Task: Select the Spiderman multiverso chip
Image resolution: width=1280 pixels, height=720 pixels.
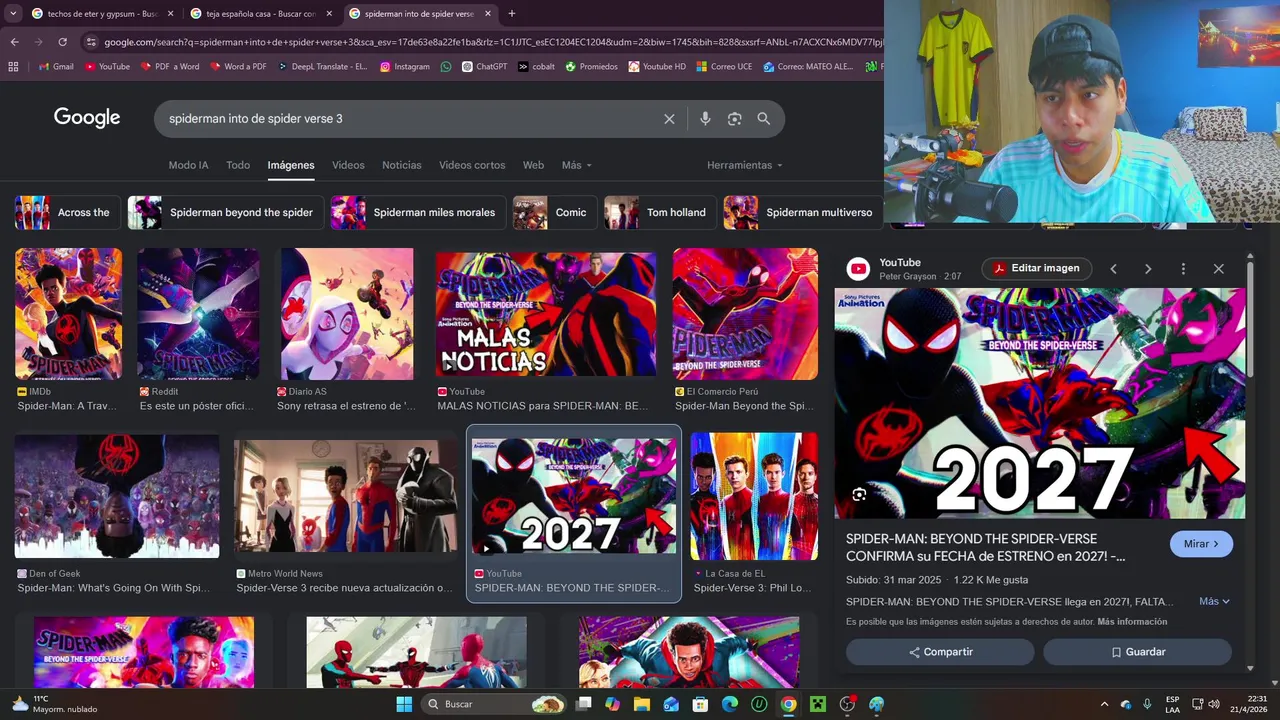Action: tap(802, 212)
